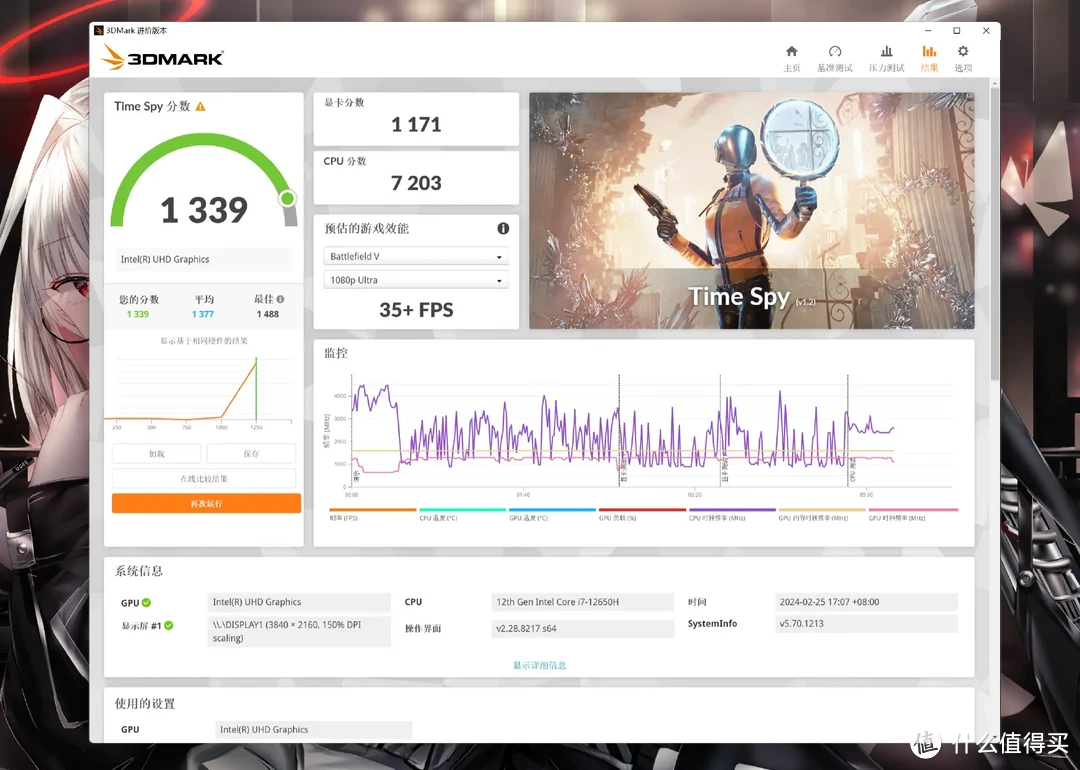Screen dimensions: 1080x770
Task: Click green check icon next to 显示屏 #1
Action: [169, 625]
